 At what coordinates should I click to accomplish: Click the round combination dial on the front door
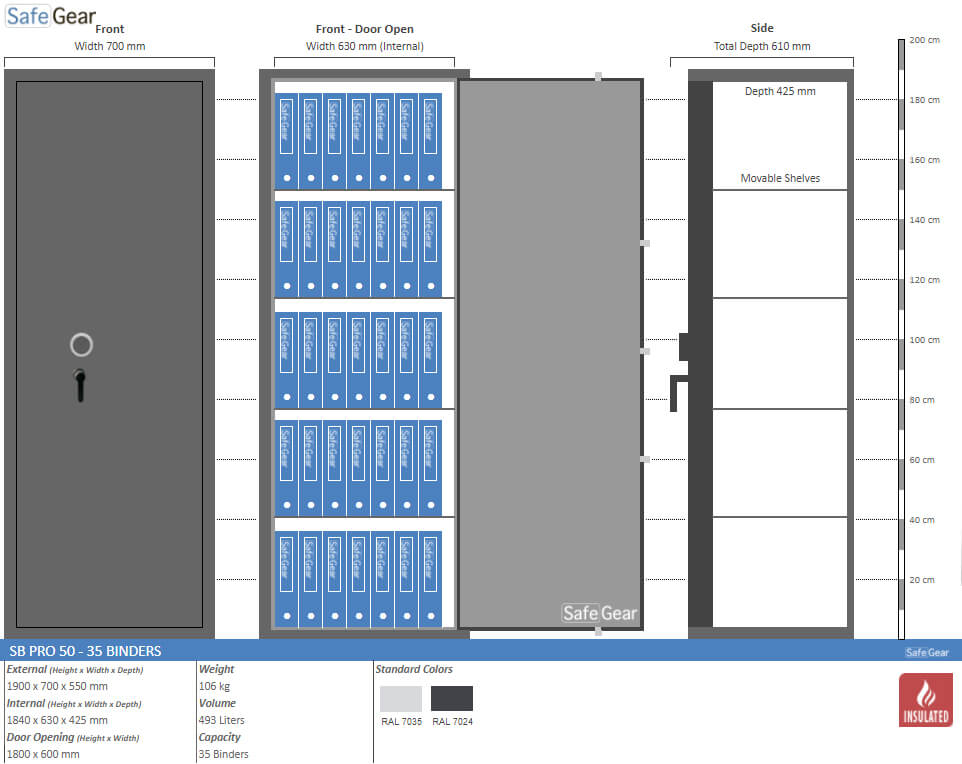(x=81, y=345)
